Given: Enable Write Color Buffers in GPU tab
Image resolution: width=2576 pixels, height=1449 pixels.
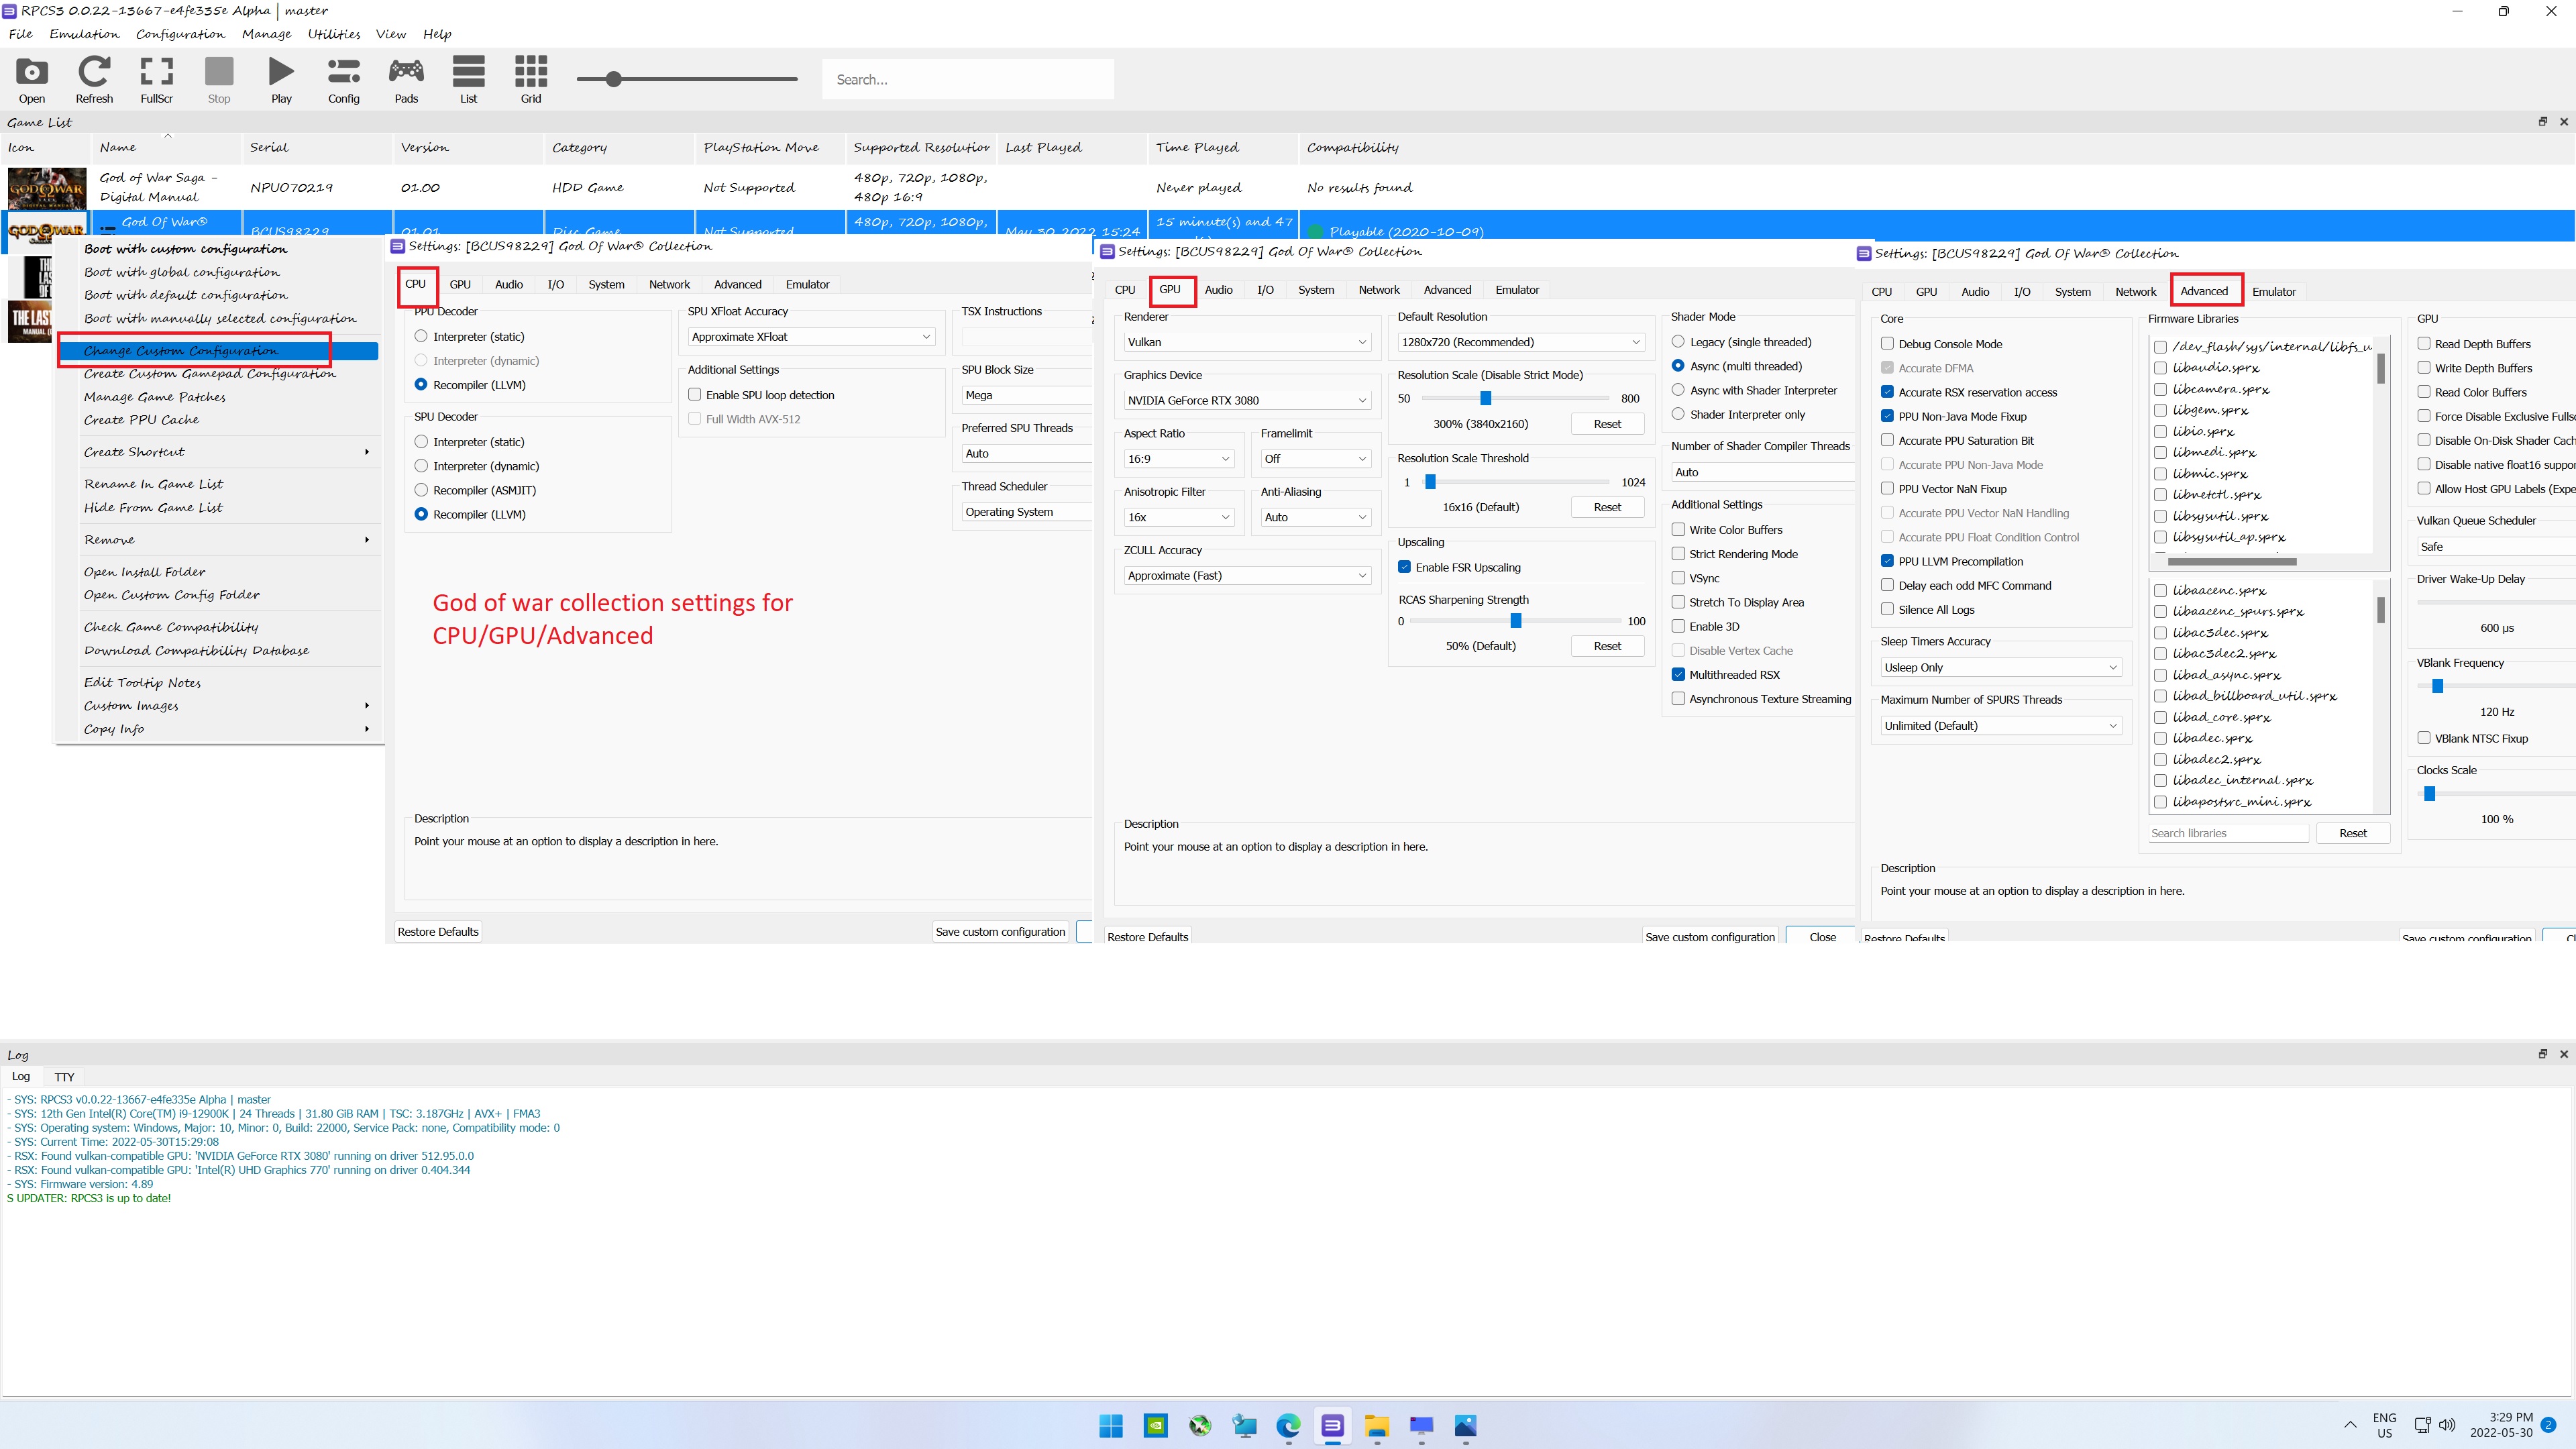Looking at the screenshot, I should click(x=1679, y=530).
